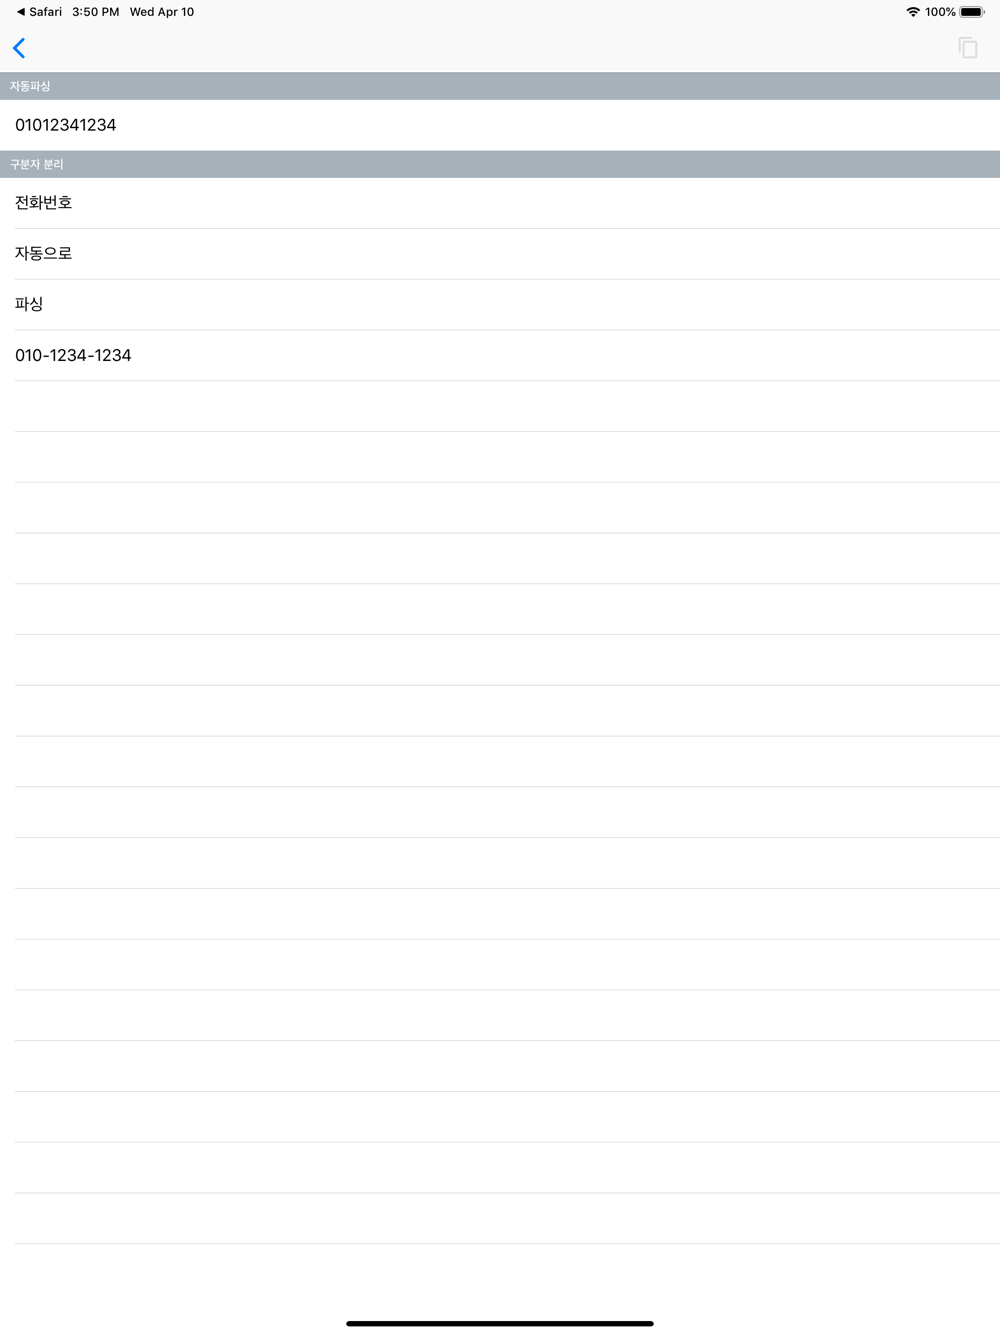Select the 010-1234-1234 row

(500, 355)
